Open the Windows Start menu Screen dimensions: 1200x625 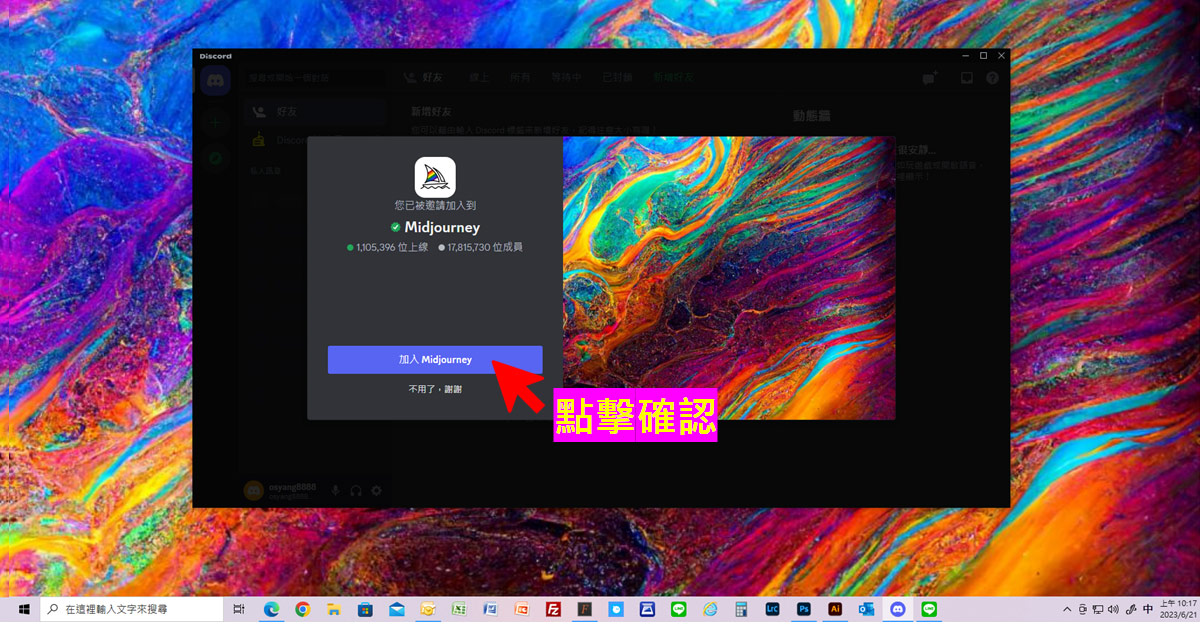22,609
